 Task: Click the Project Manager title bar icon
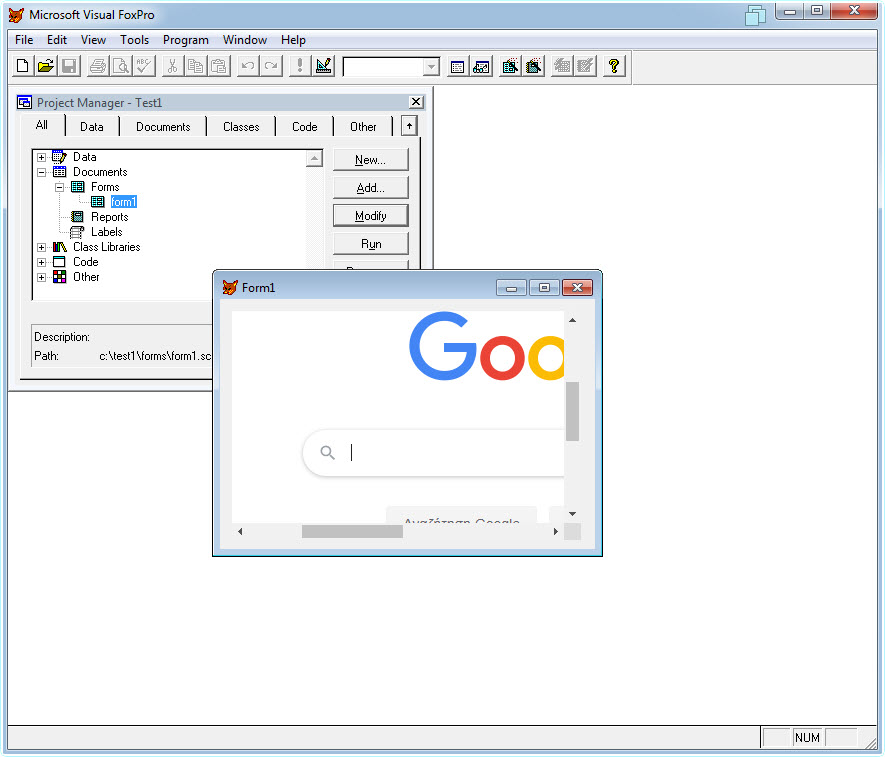pyautogui.click(x=24, y=102)
